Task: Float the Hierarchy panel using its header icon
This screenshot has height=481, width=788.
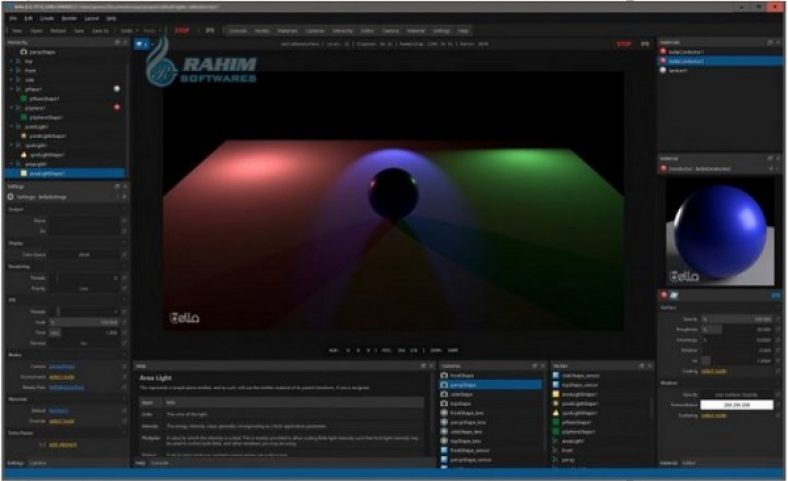Action: (x=117, y=43)
